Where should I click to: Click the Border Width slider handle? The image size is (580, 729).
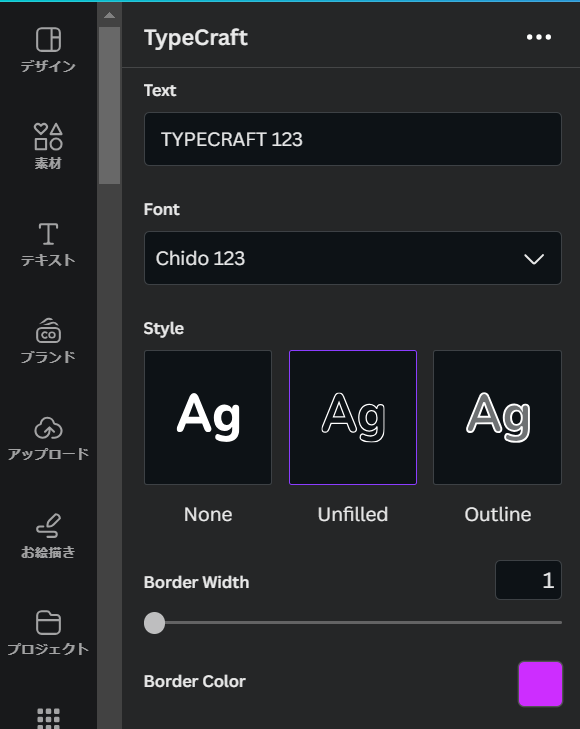[154, 623]
